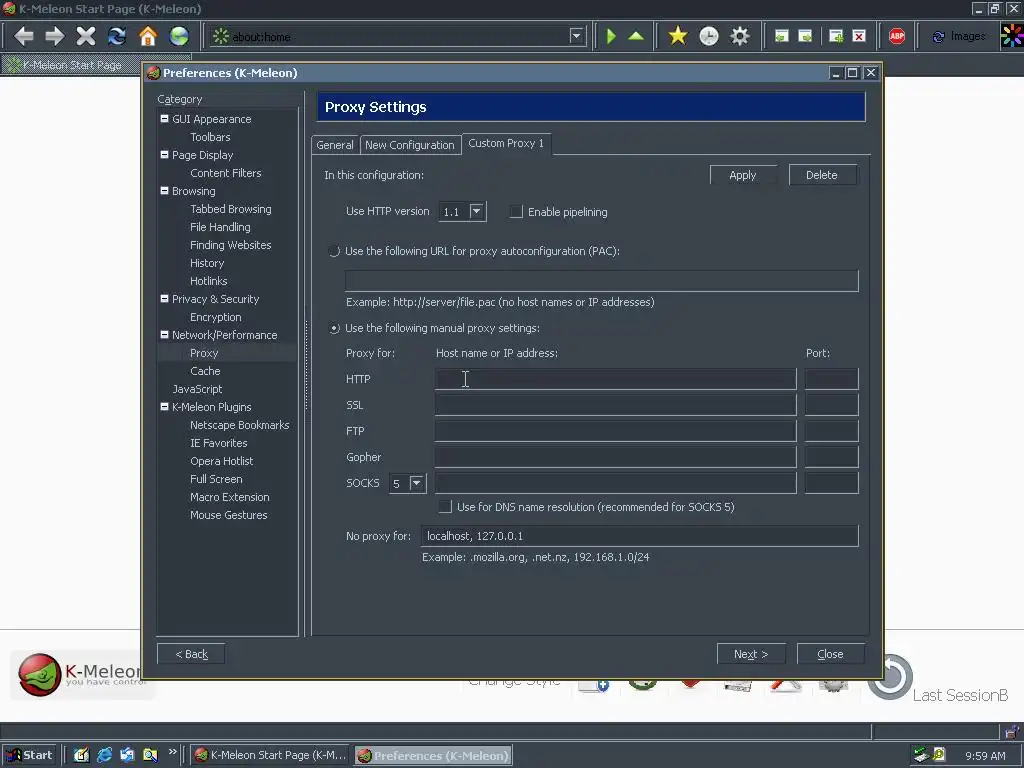Select Toolbars in category tree

tap(210, 137)
